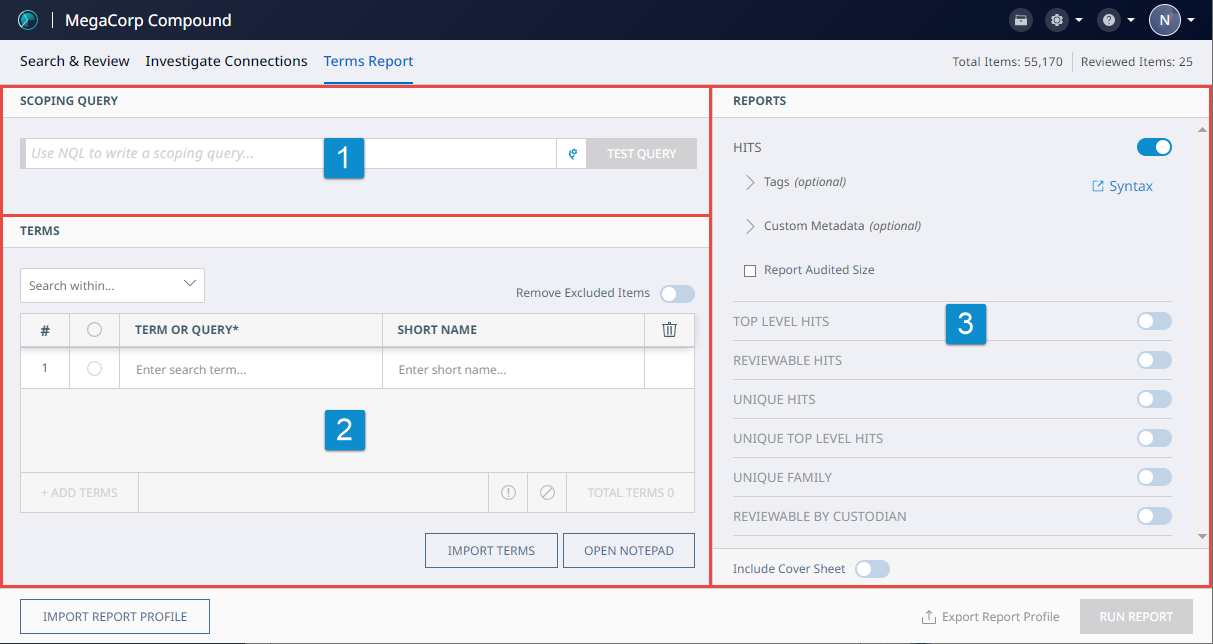1213x644 pixels.
Task: Click the MegaCorp app logo icon
Action: click(x=28, y=20)
